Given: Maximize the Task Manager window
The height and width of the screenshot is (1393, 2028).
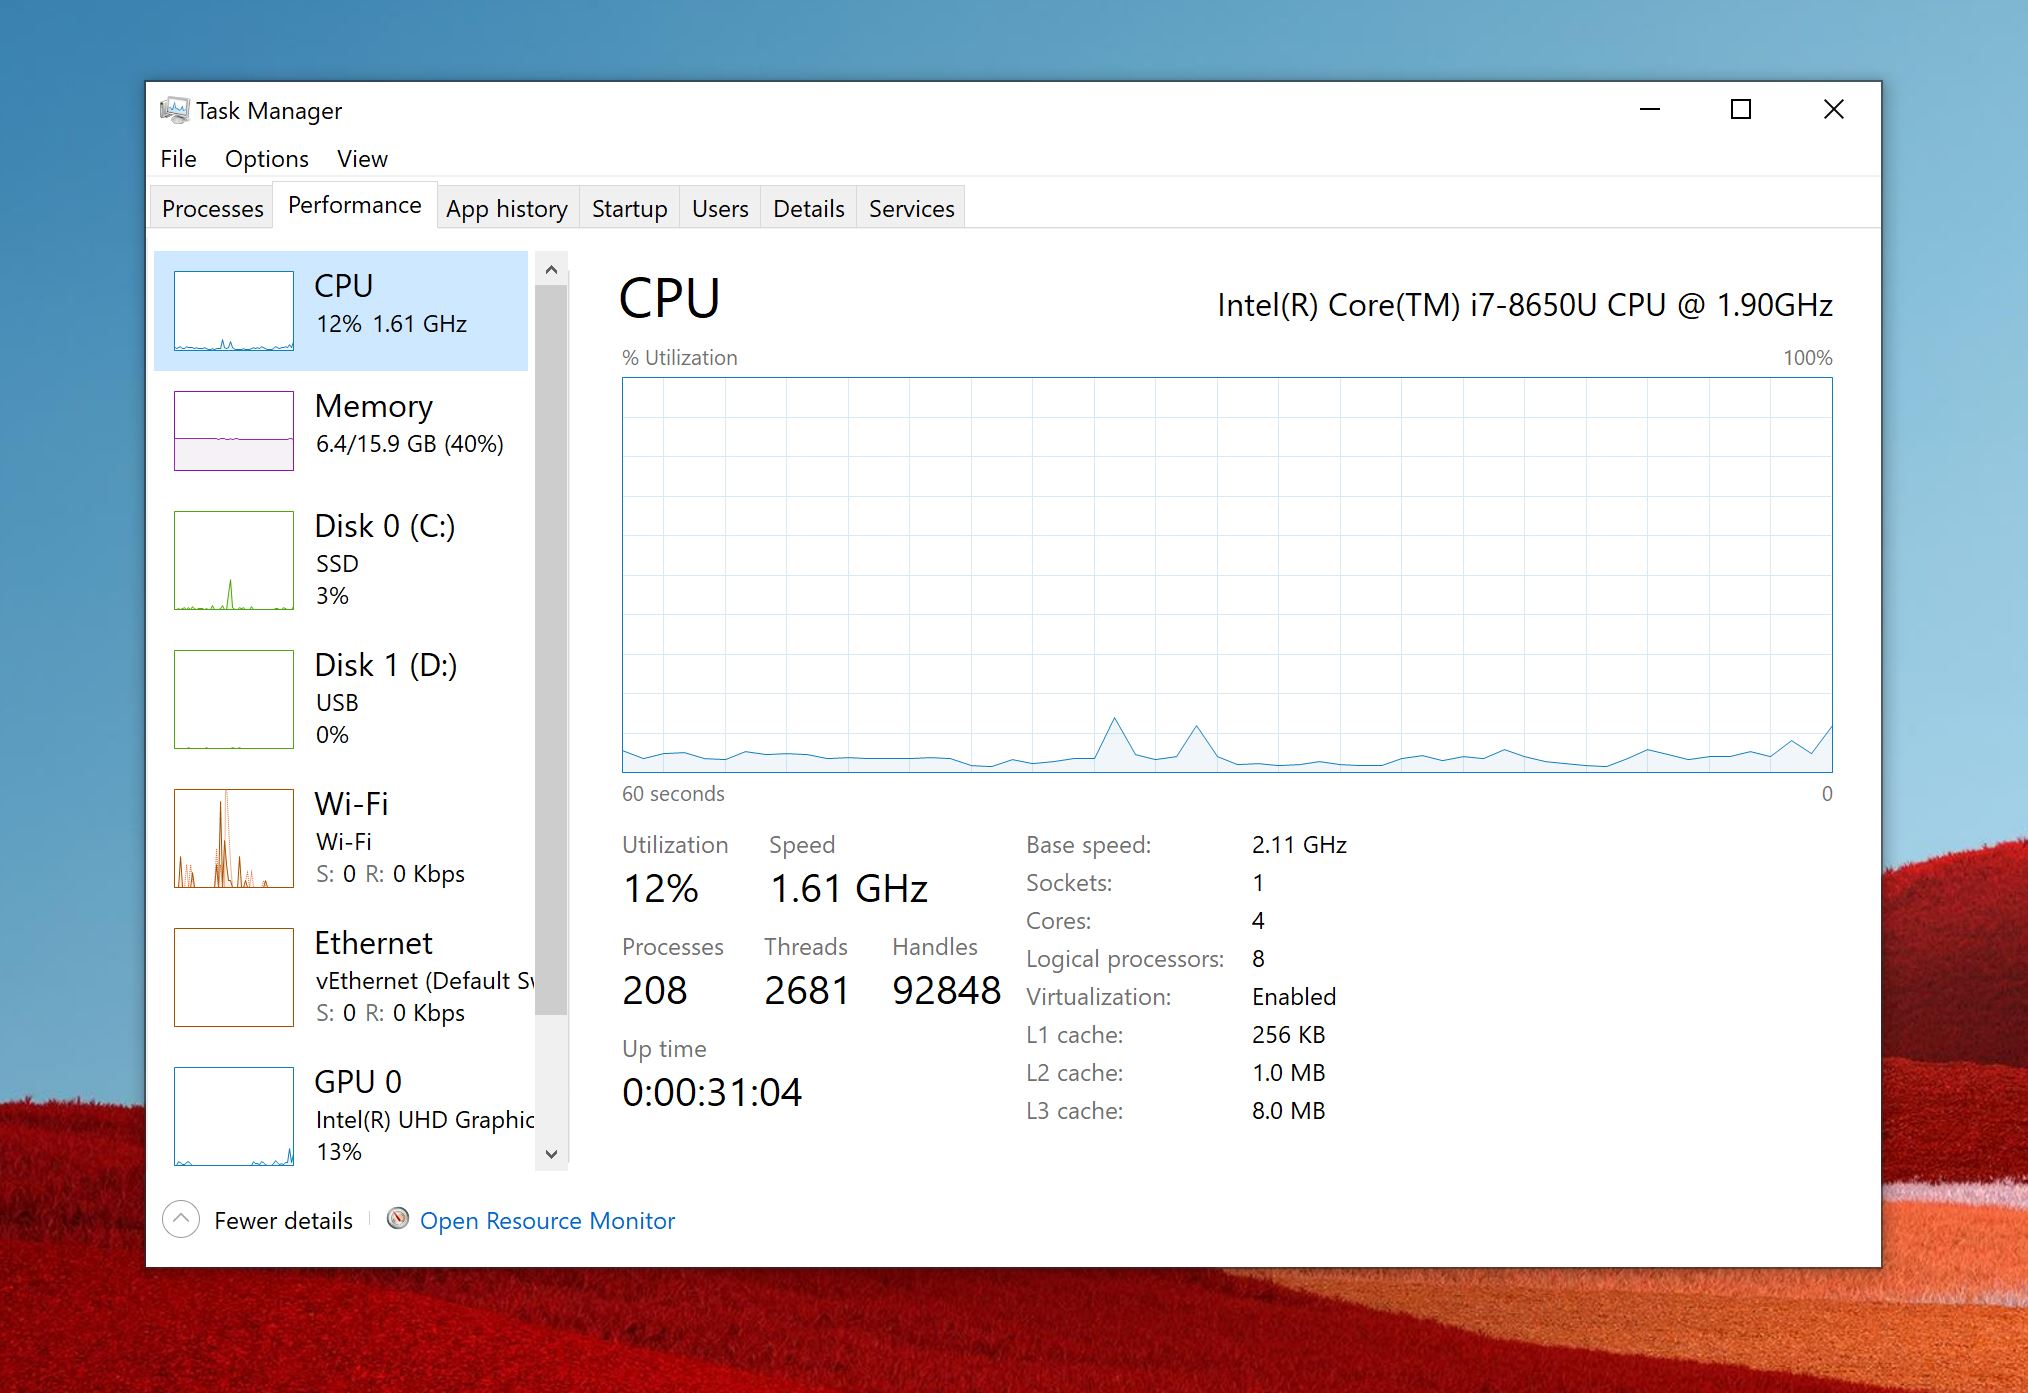Looking at the screenshot, I should point(1741,109).
